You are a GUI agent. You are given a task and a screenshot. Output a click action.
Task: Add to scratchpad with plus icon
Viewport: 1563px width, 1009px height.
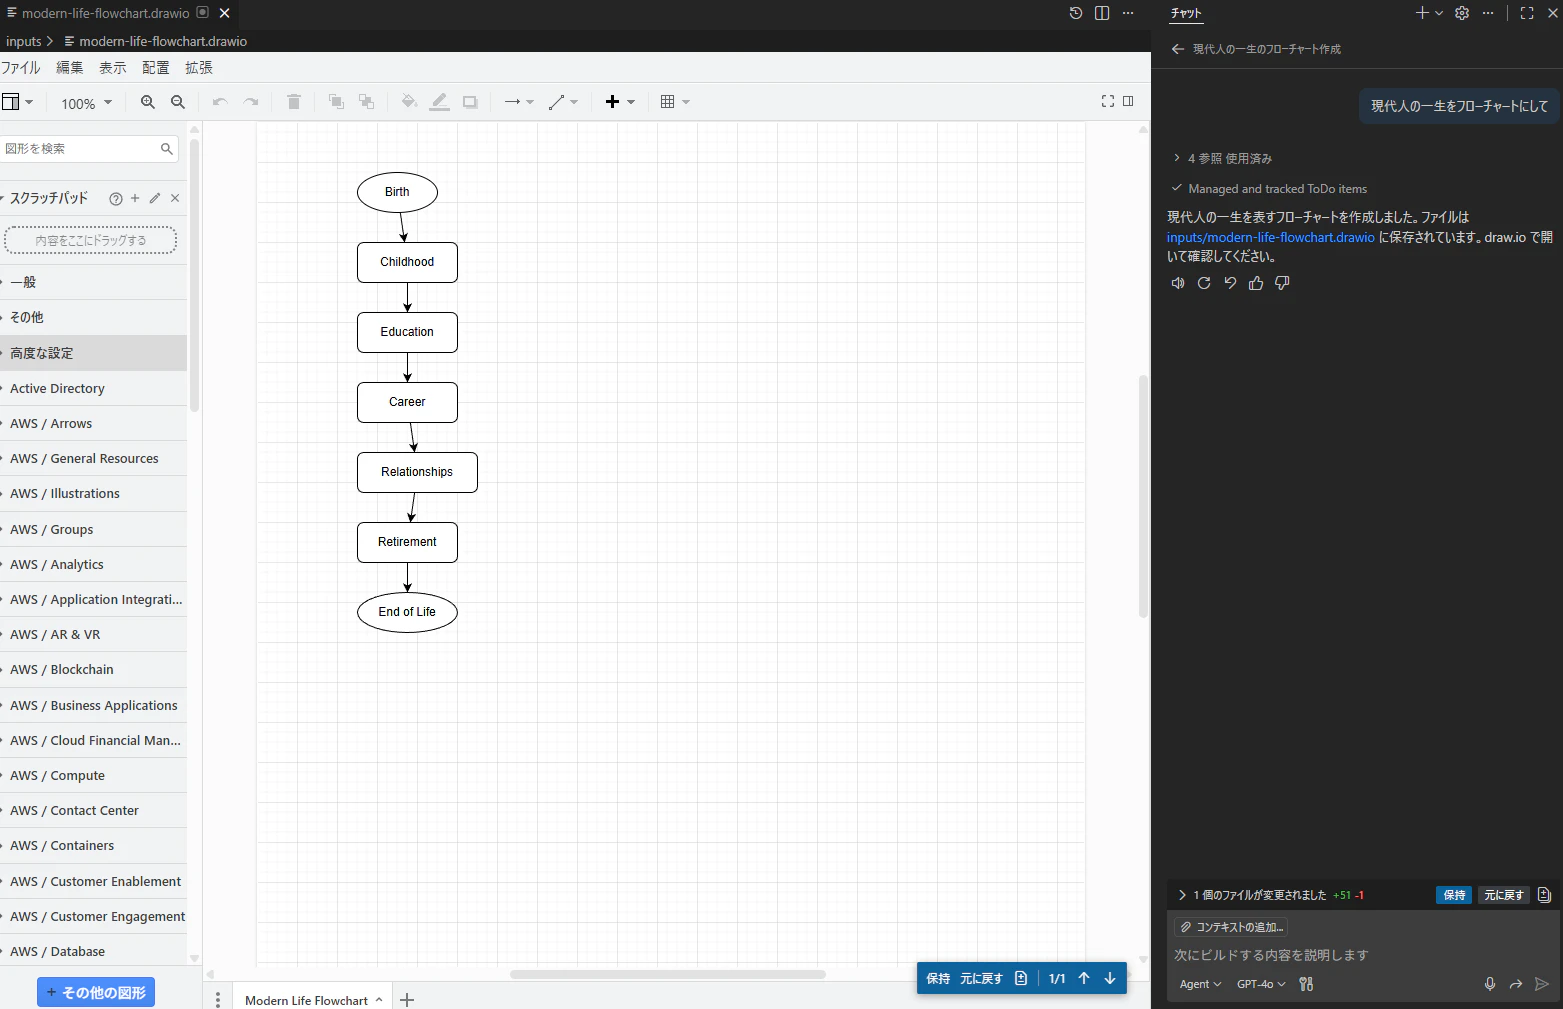[135, 198]
